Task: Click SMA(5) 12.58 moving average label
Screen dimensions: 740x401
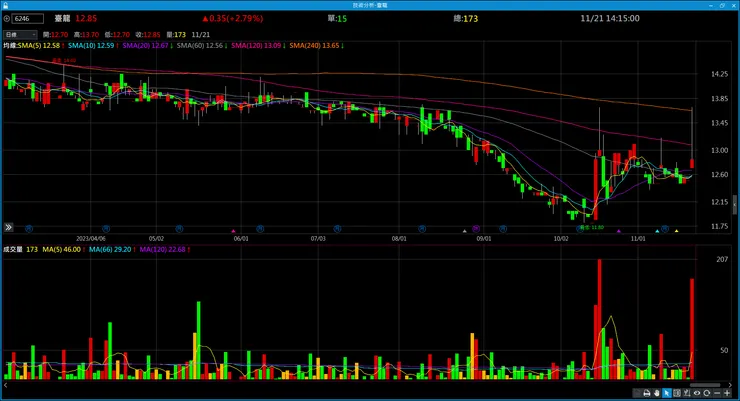Action: click(41, 46)
